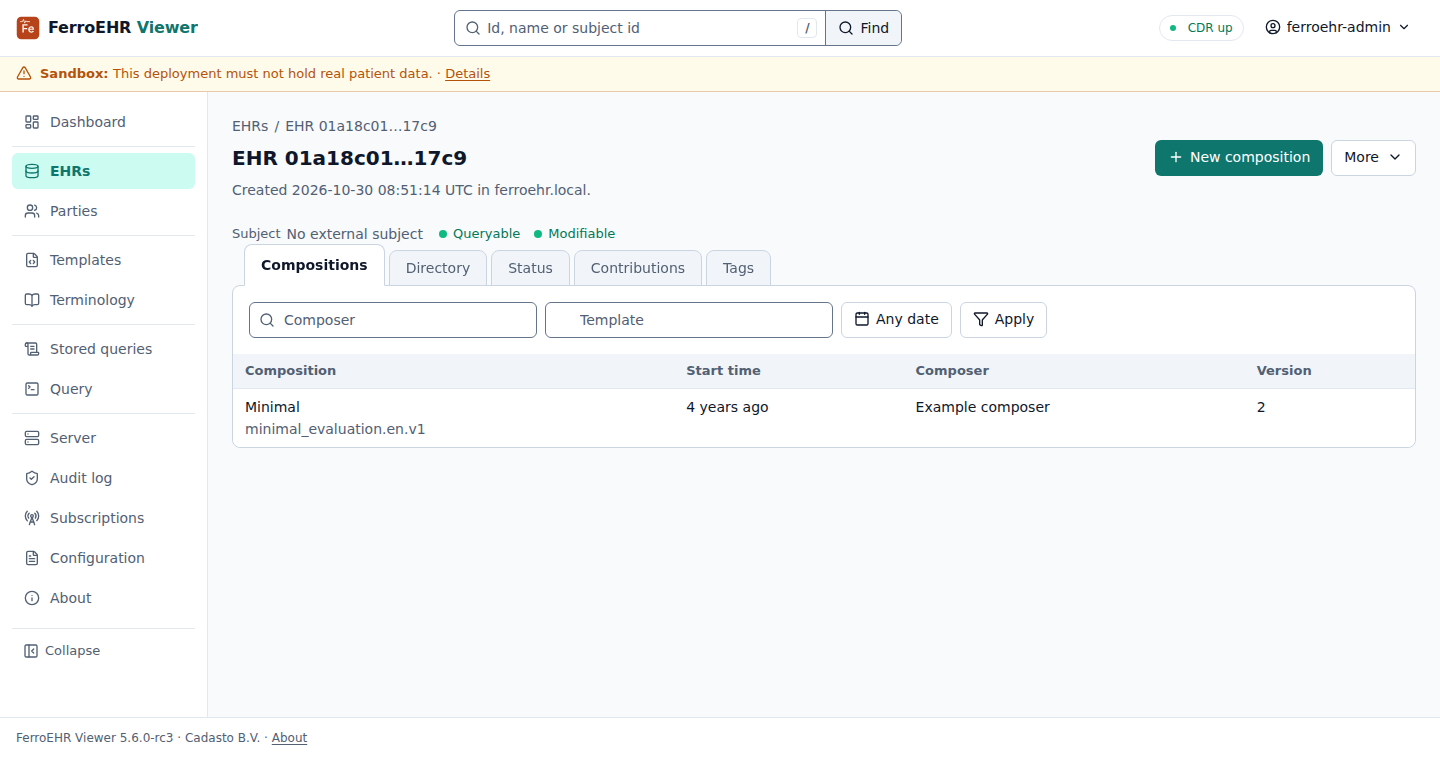Click the Start time column header
This screenshot has height=757, width=1440.
coord(723,371)
